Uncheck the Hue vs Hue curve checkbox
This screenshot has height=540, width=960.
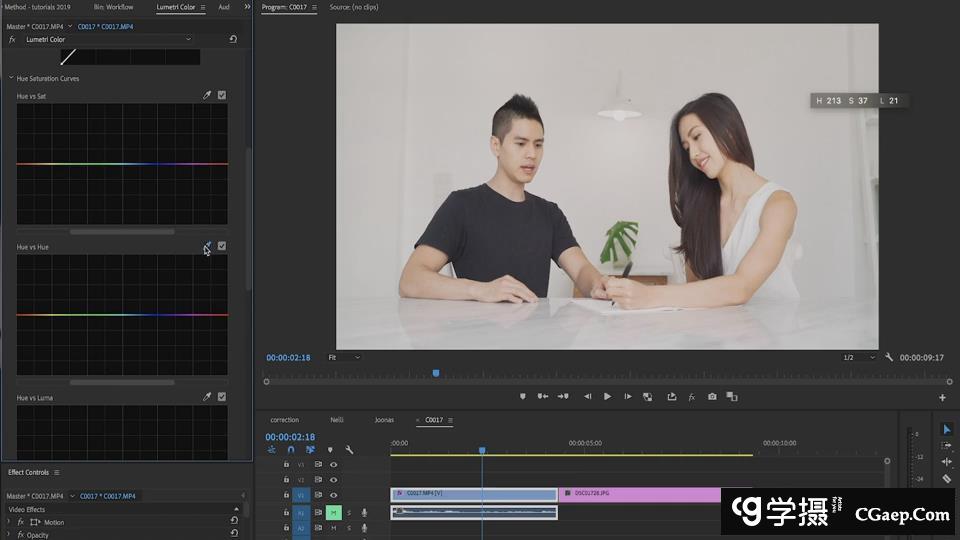pos(222,246)
